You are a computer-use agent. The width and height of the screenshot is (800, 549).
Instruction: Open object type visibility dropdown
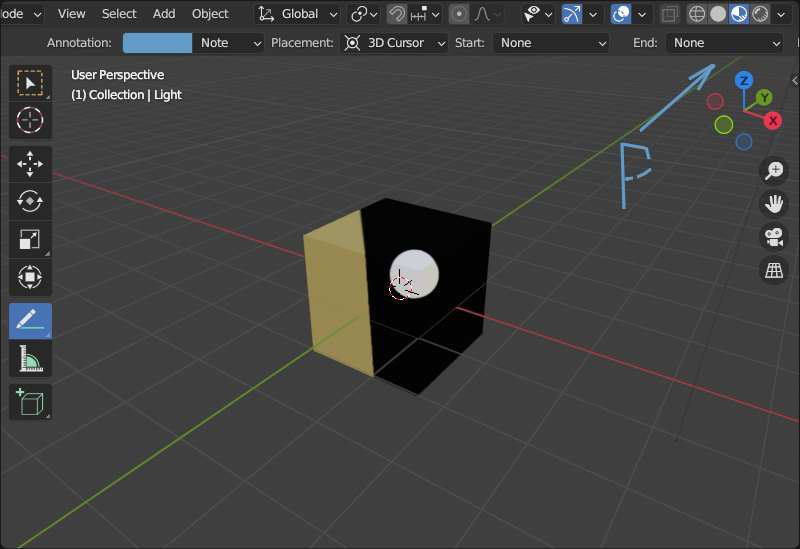(x=538, y=14)
